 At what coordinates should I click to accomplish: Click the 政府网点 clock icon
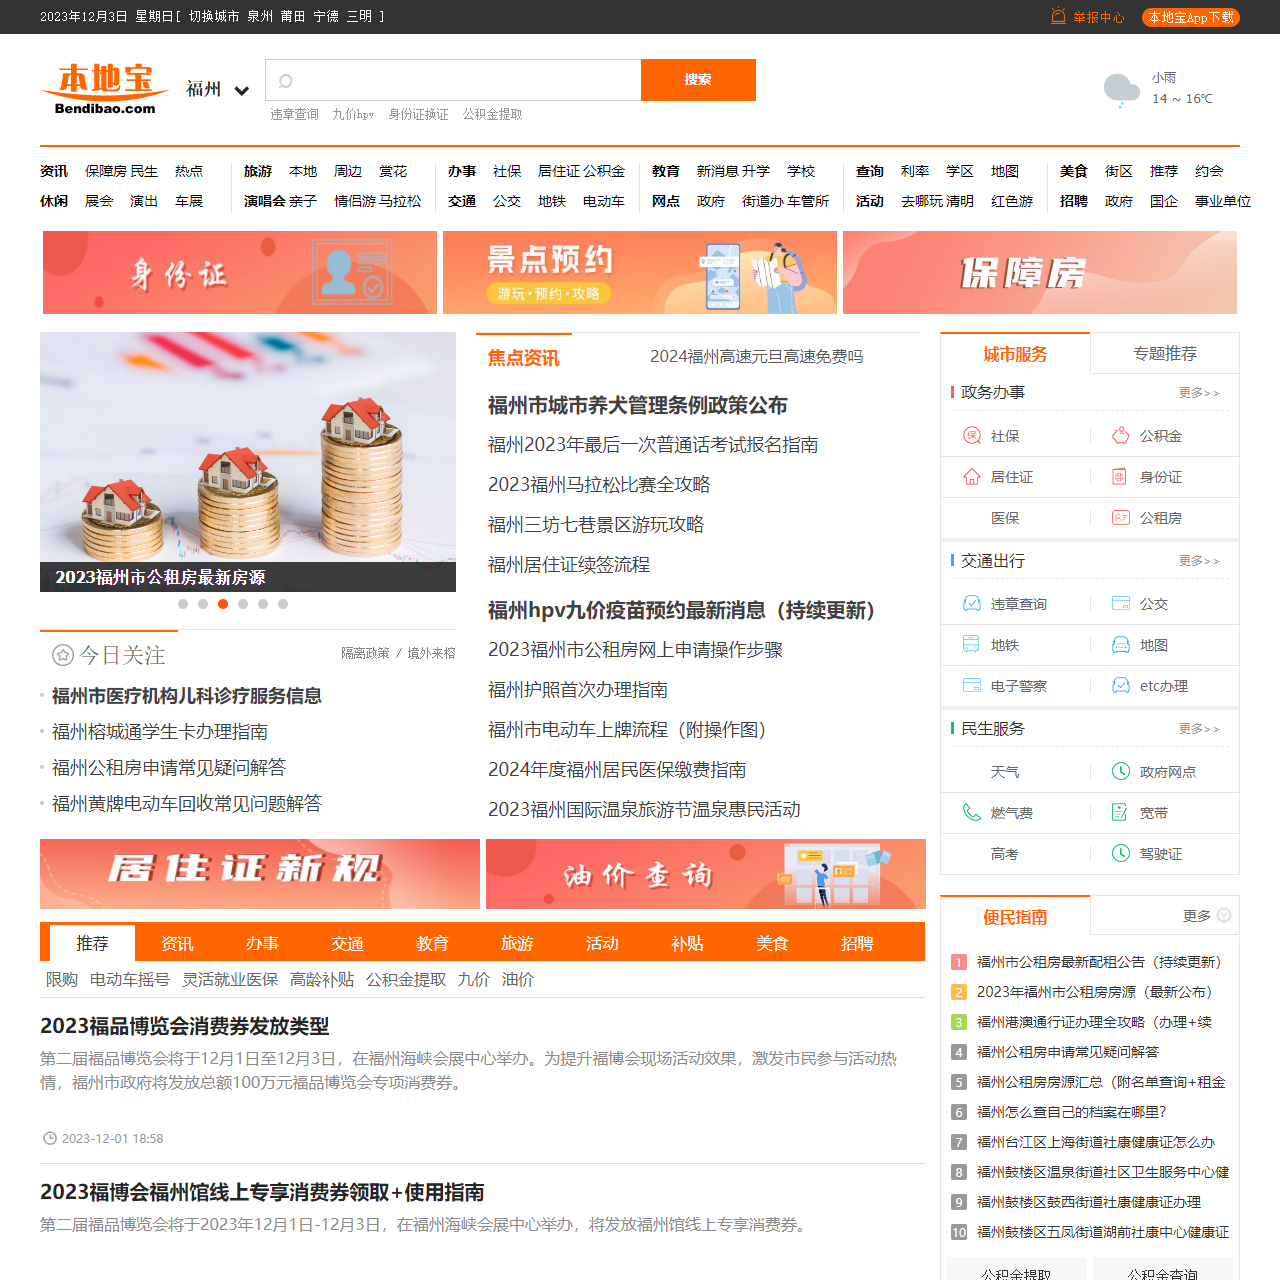(1121, 772)
